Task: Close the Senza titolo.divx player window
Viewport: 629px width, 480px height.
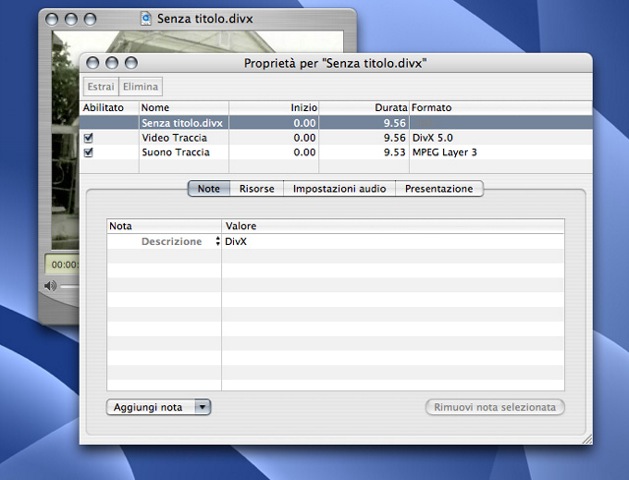Action: (52, 19)
